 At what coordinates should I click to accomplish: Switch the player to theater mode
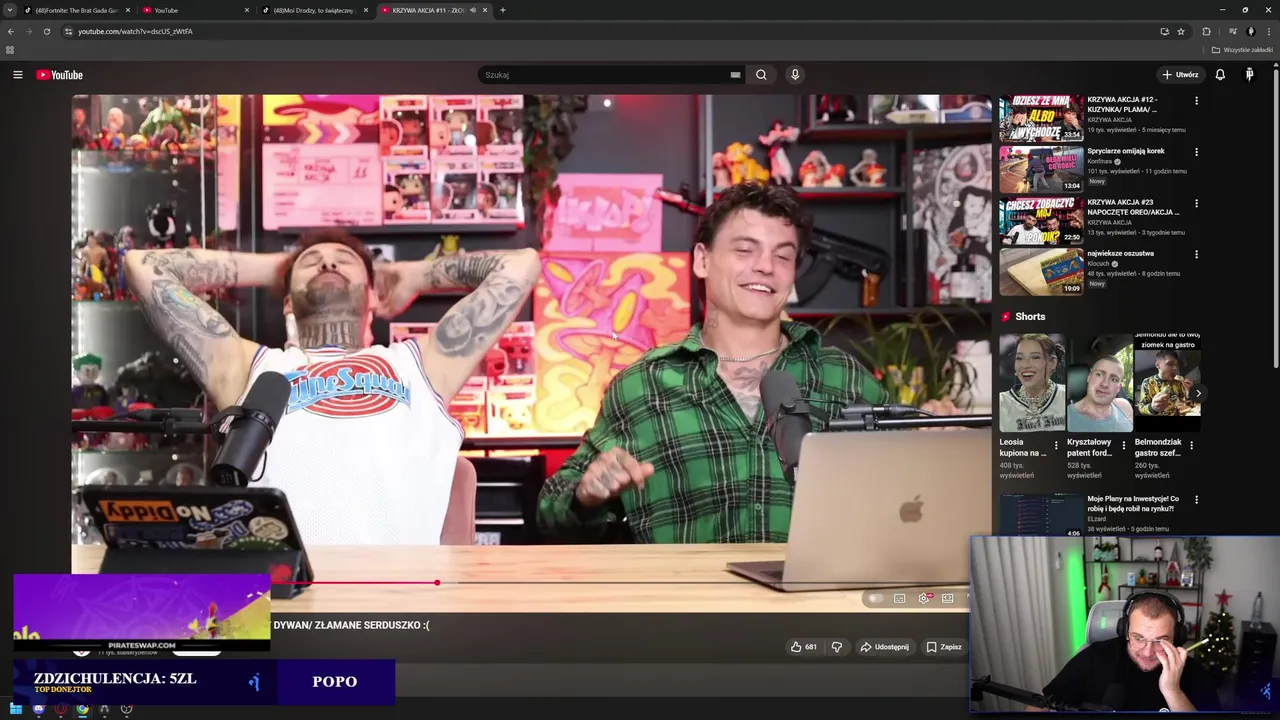coord(947,598)
